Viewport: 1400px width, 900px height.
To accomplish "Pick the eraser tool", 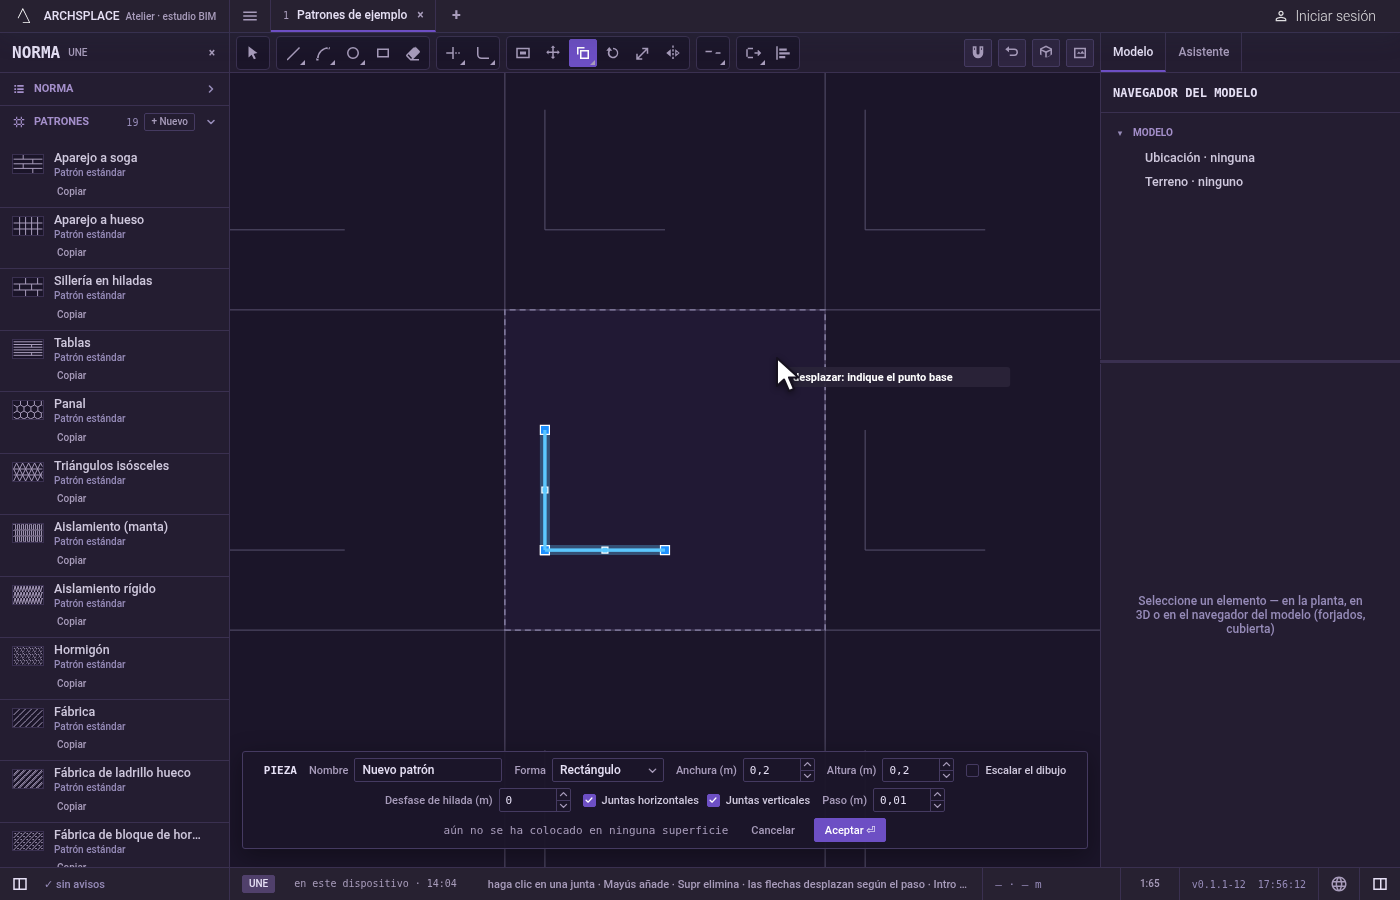I will [413, 53].
